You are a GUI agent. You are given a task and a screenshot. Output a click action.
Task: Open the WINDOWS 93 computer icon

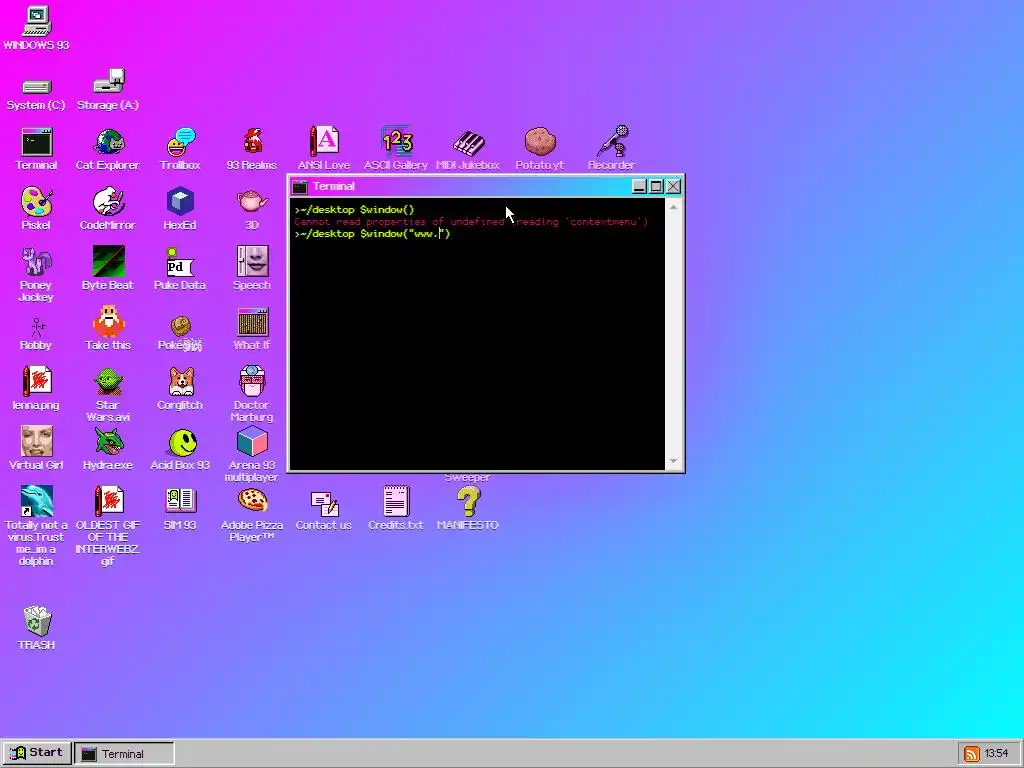point(36,29)
